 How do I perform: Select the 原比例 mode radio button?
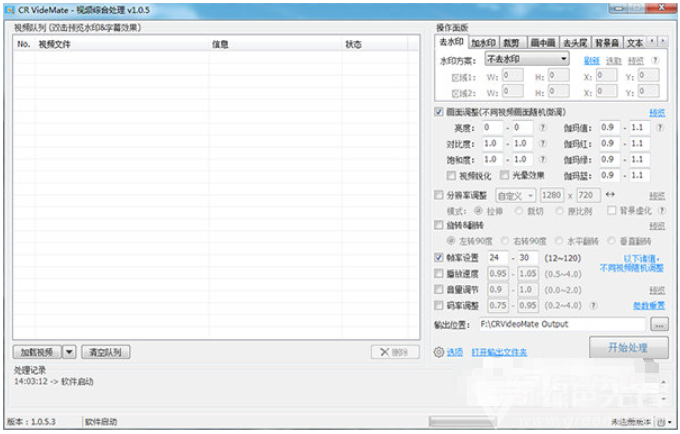[559, 211]
